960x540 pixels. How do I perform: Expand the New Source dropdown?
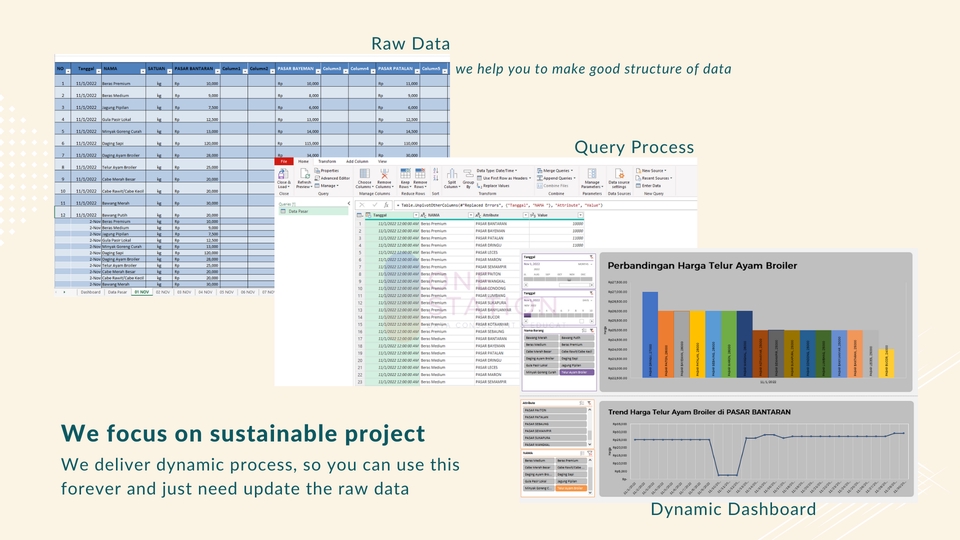pos(666,171)
